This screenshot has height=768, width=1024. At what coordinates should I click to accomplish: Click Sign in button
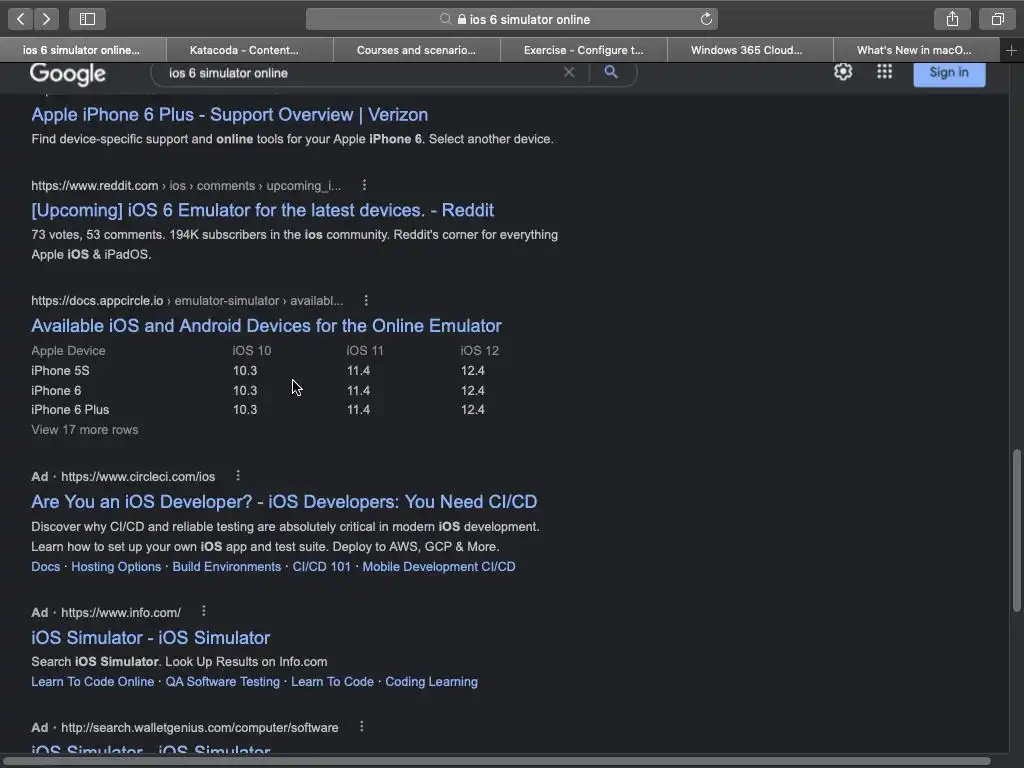click(949, 72)
